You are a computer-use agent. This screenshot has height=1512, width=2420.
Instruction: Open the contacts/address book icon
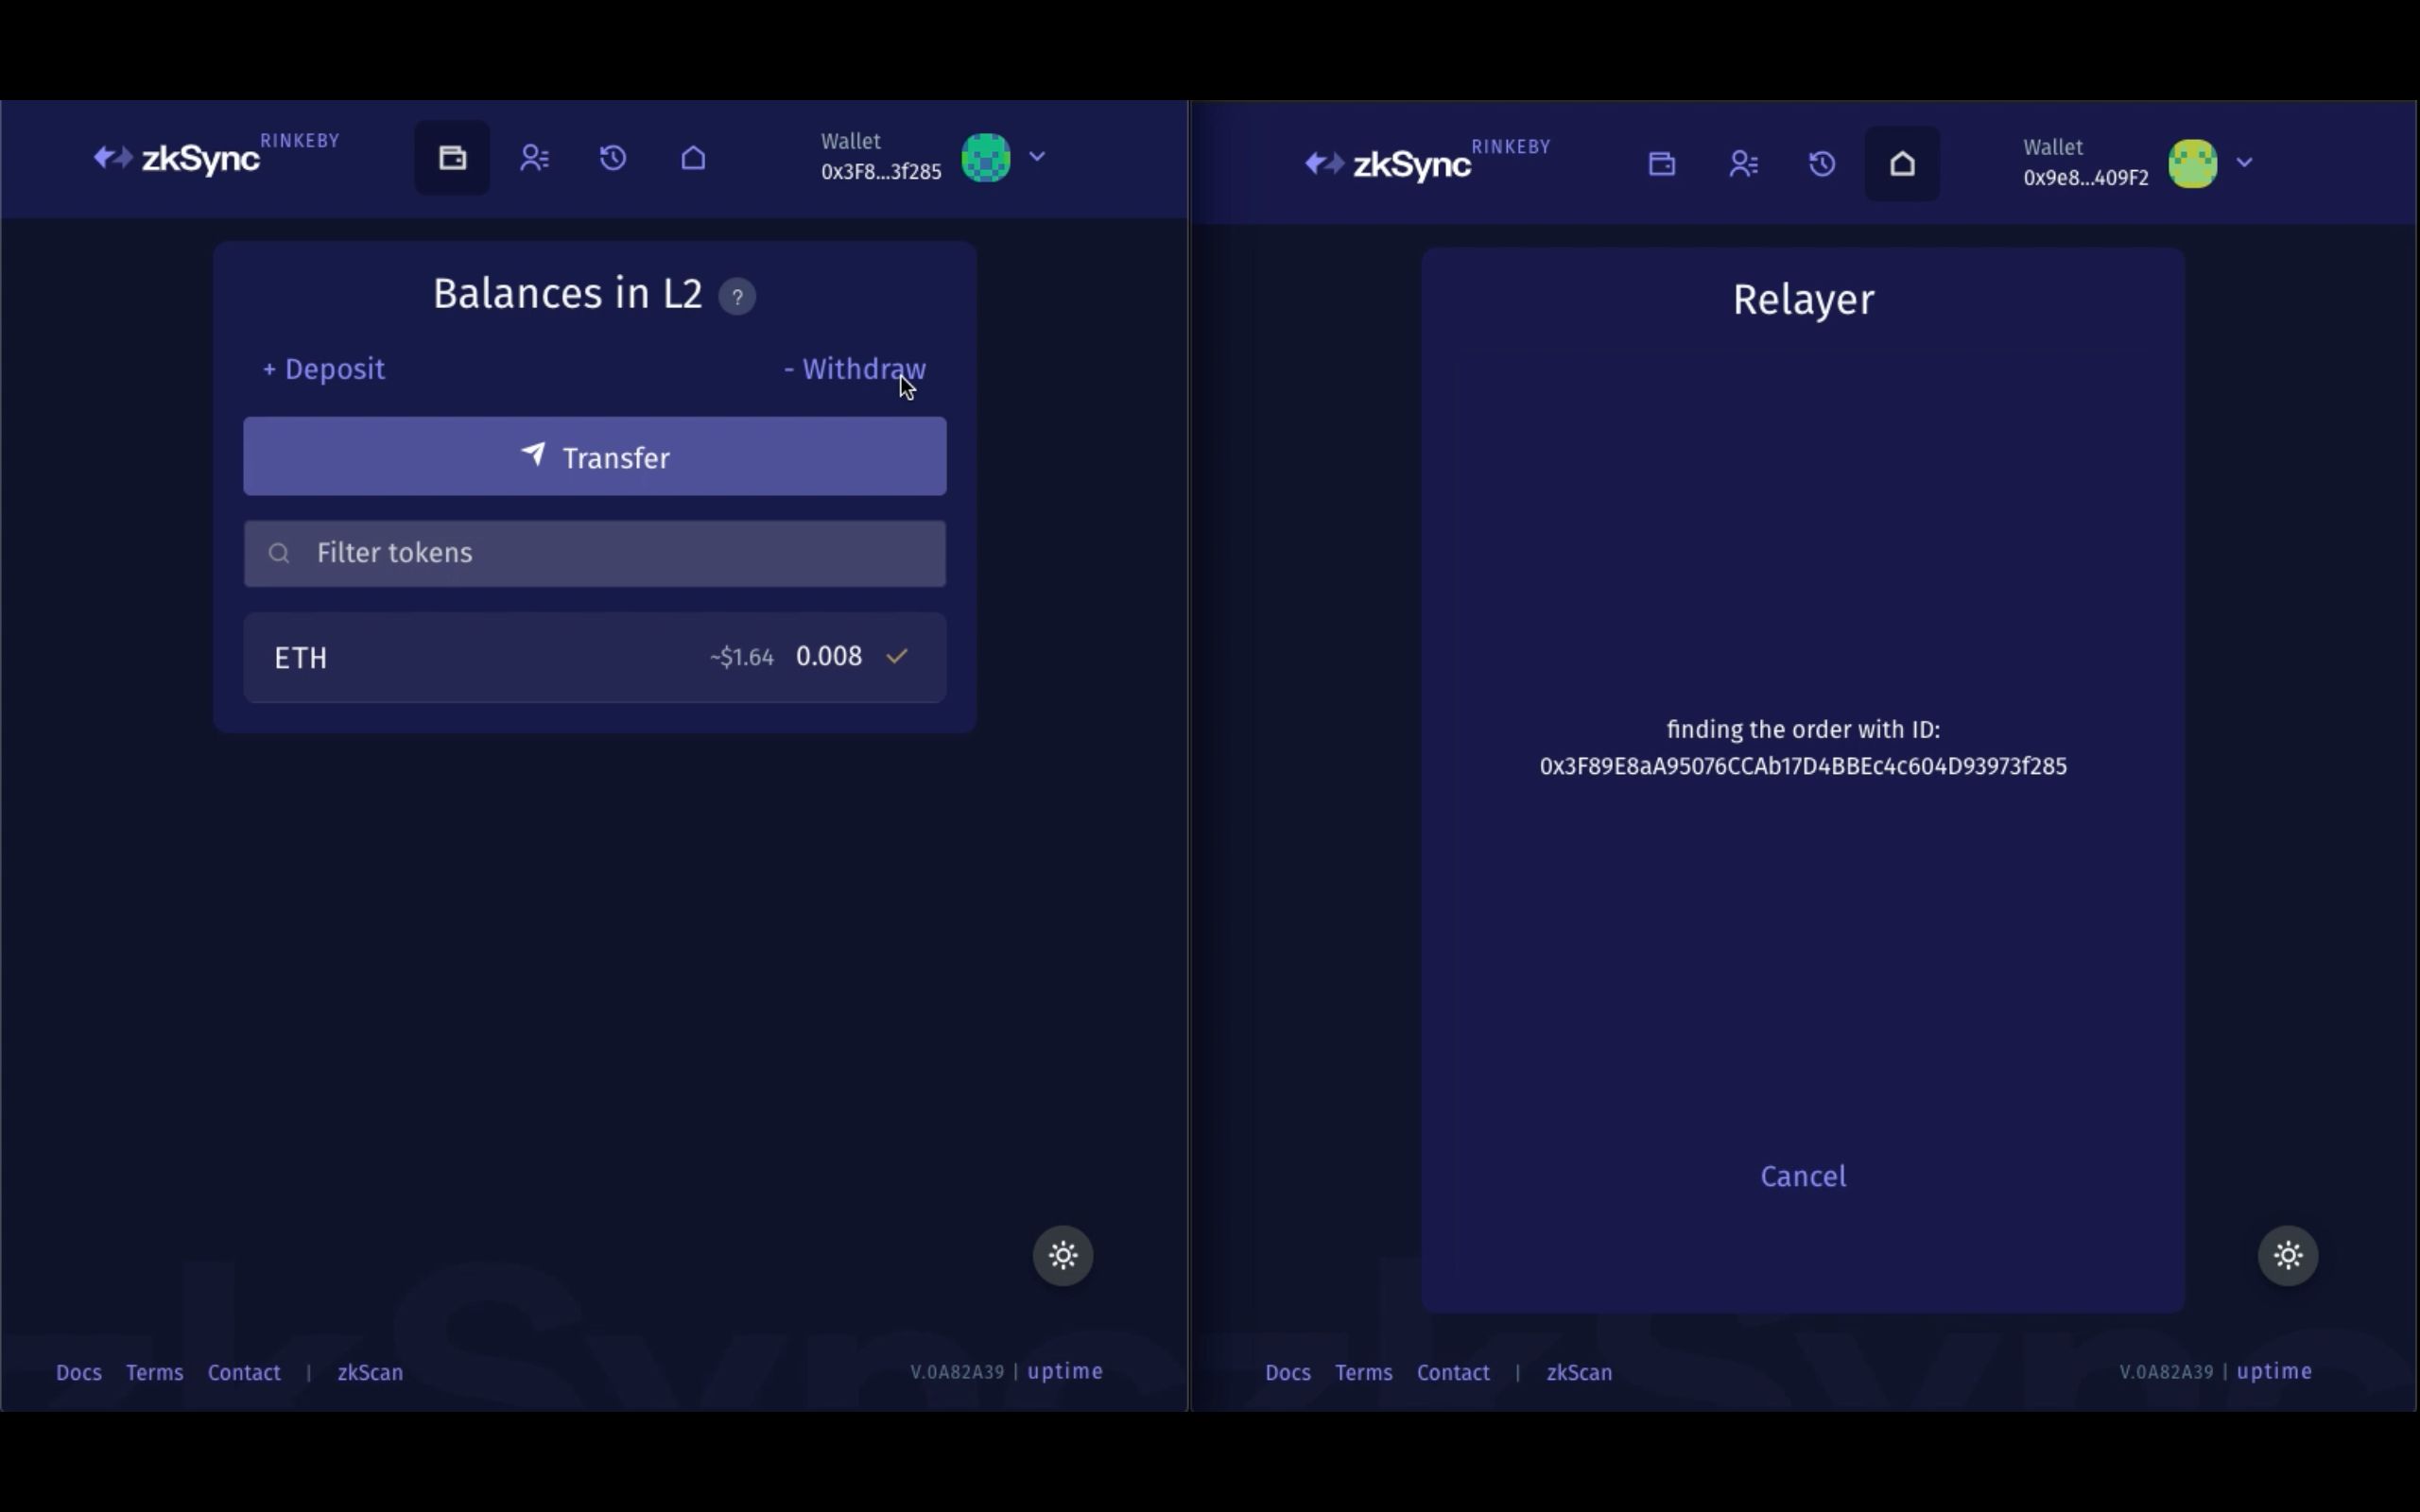point(533,157)
